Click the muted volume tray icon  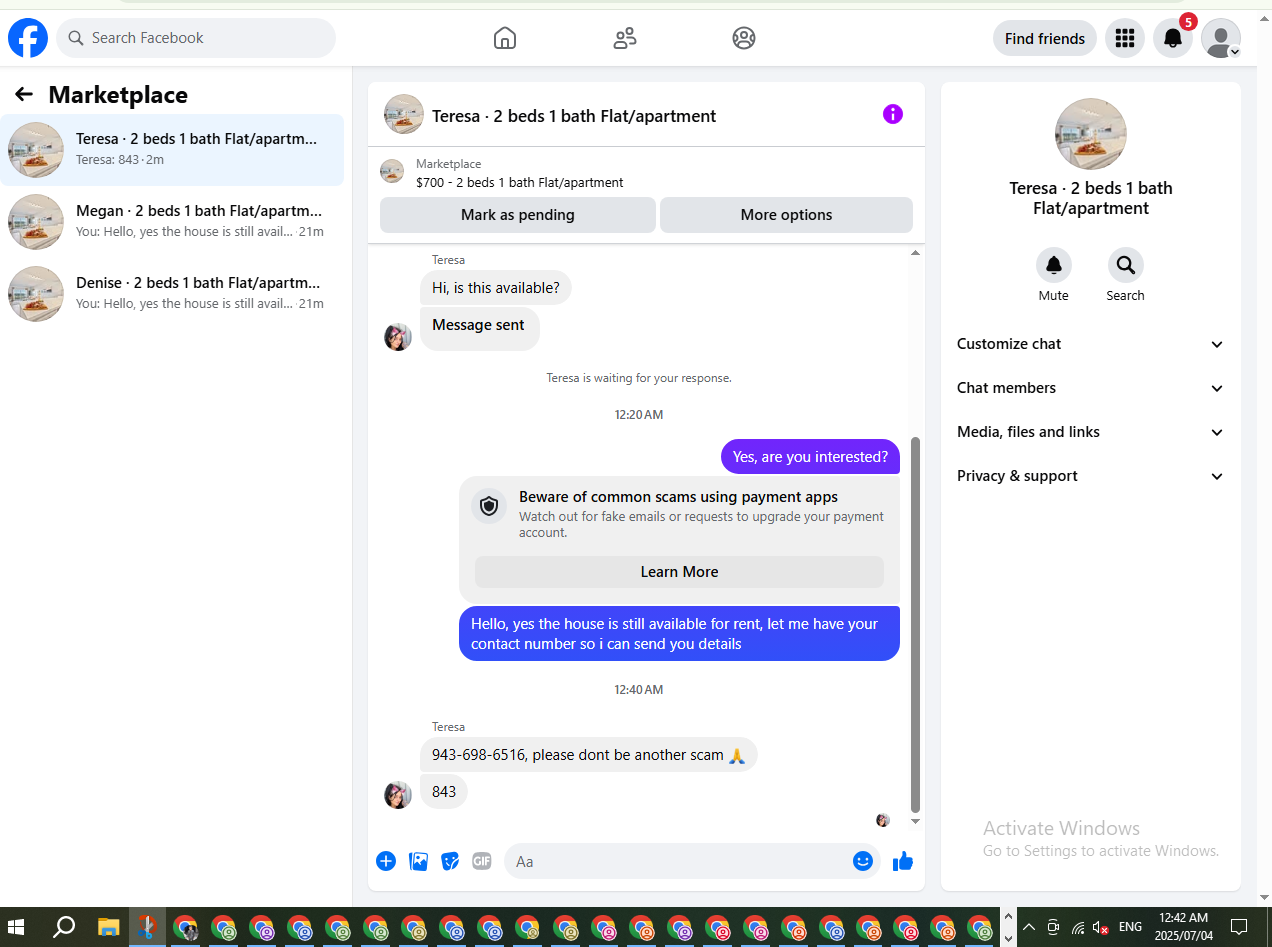point(1100,927)
